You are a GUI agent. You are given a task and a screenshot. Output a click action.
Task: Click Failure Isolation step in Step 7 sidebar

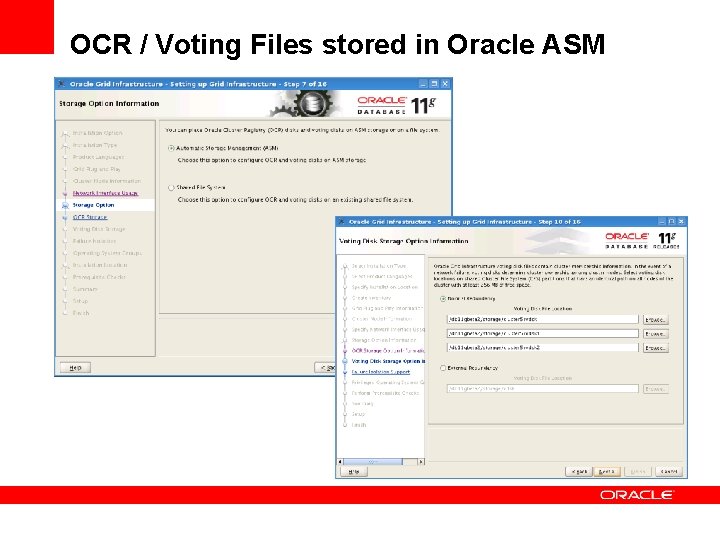coord(94,241)
